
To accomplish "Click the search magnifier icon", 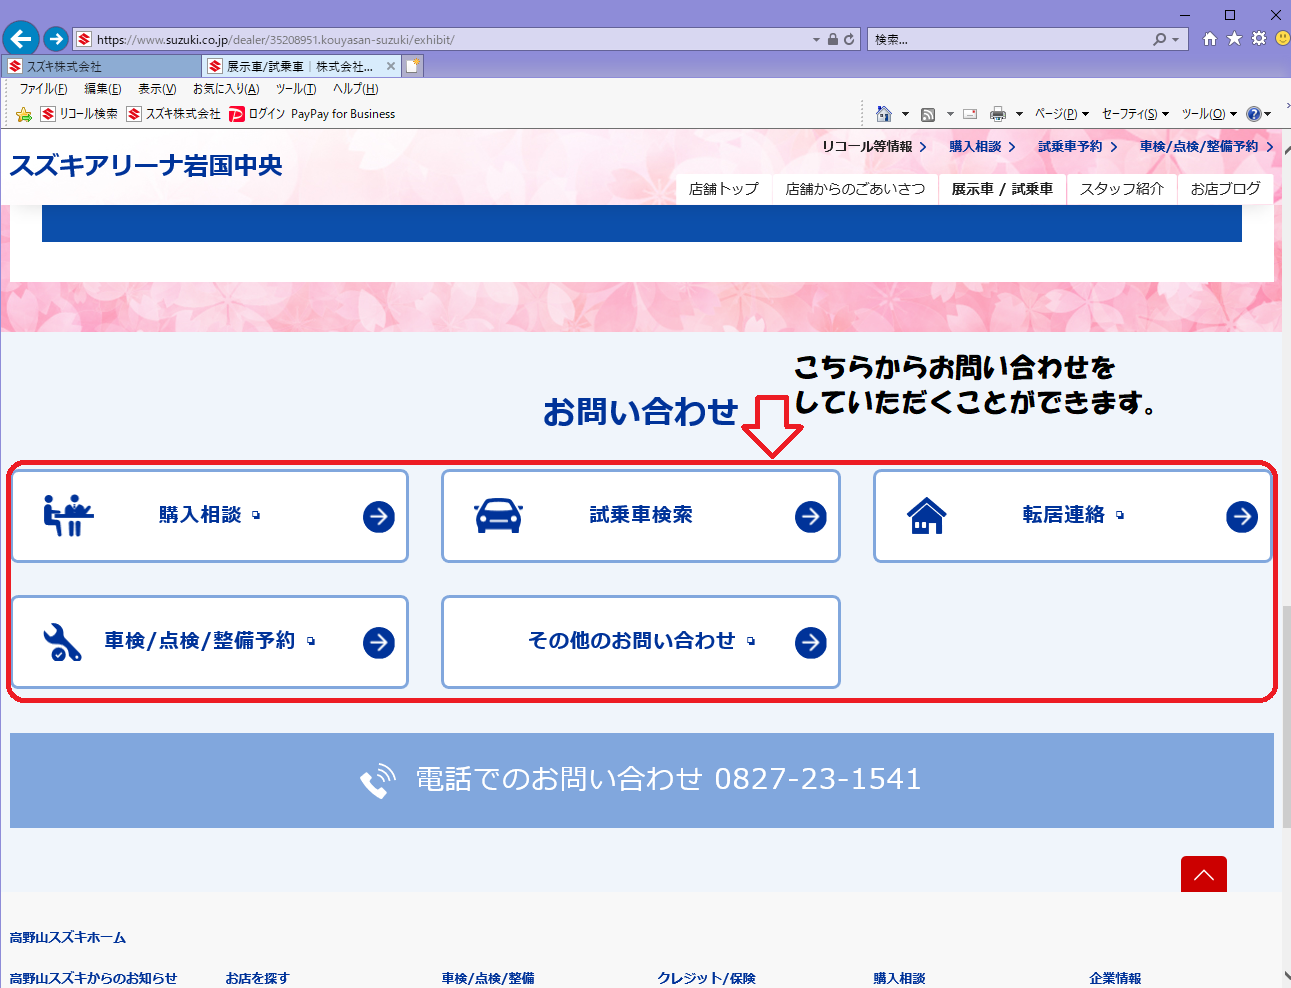I will click(1159, 40).
